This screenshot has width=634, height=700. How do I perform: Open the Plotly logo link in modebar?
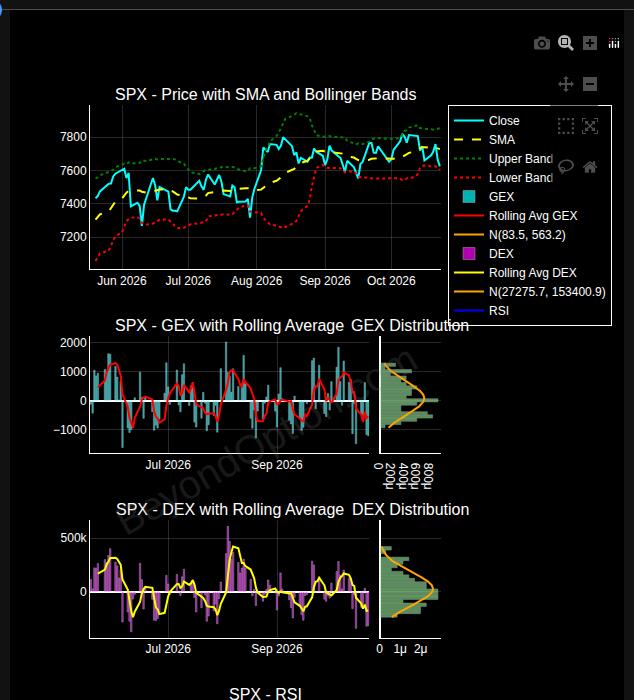coord(614,43)
